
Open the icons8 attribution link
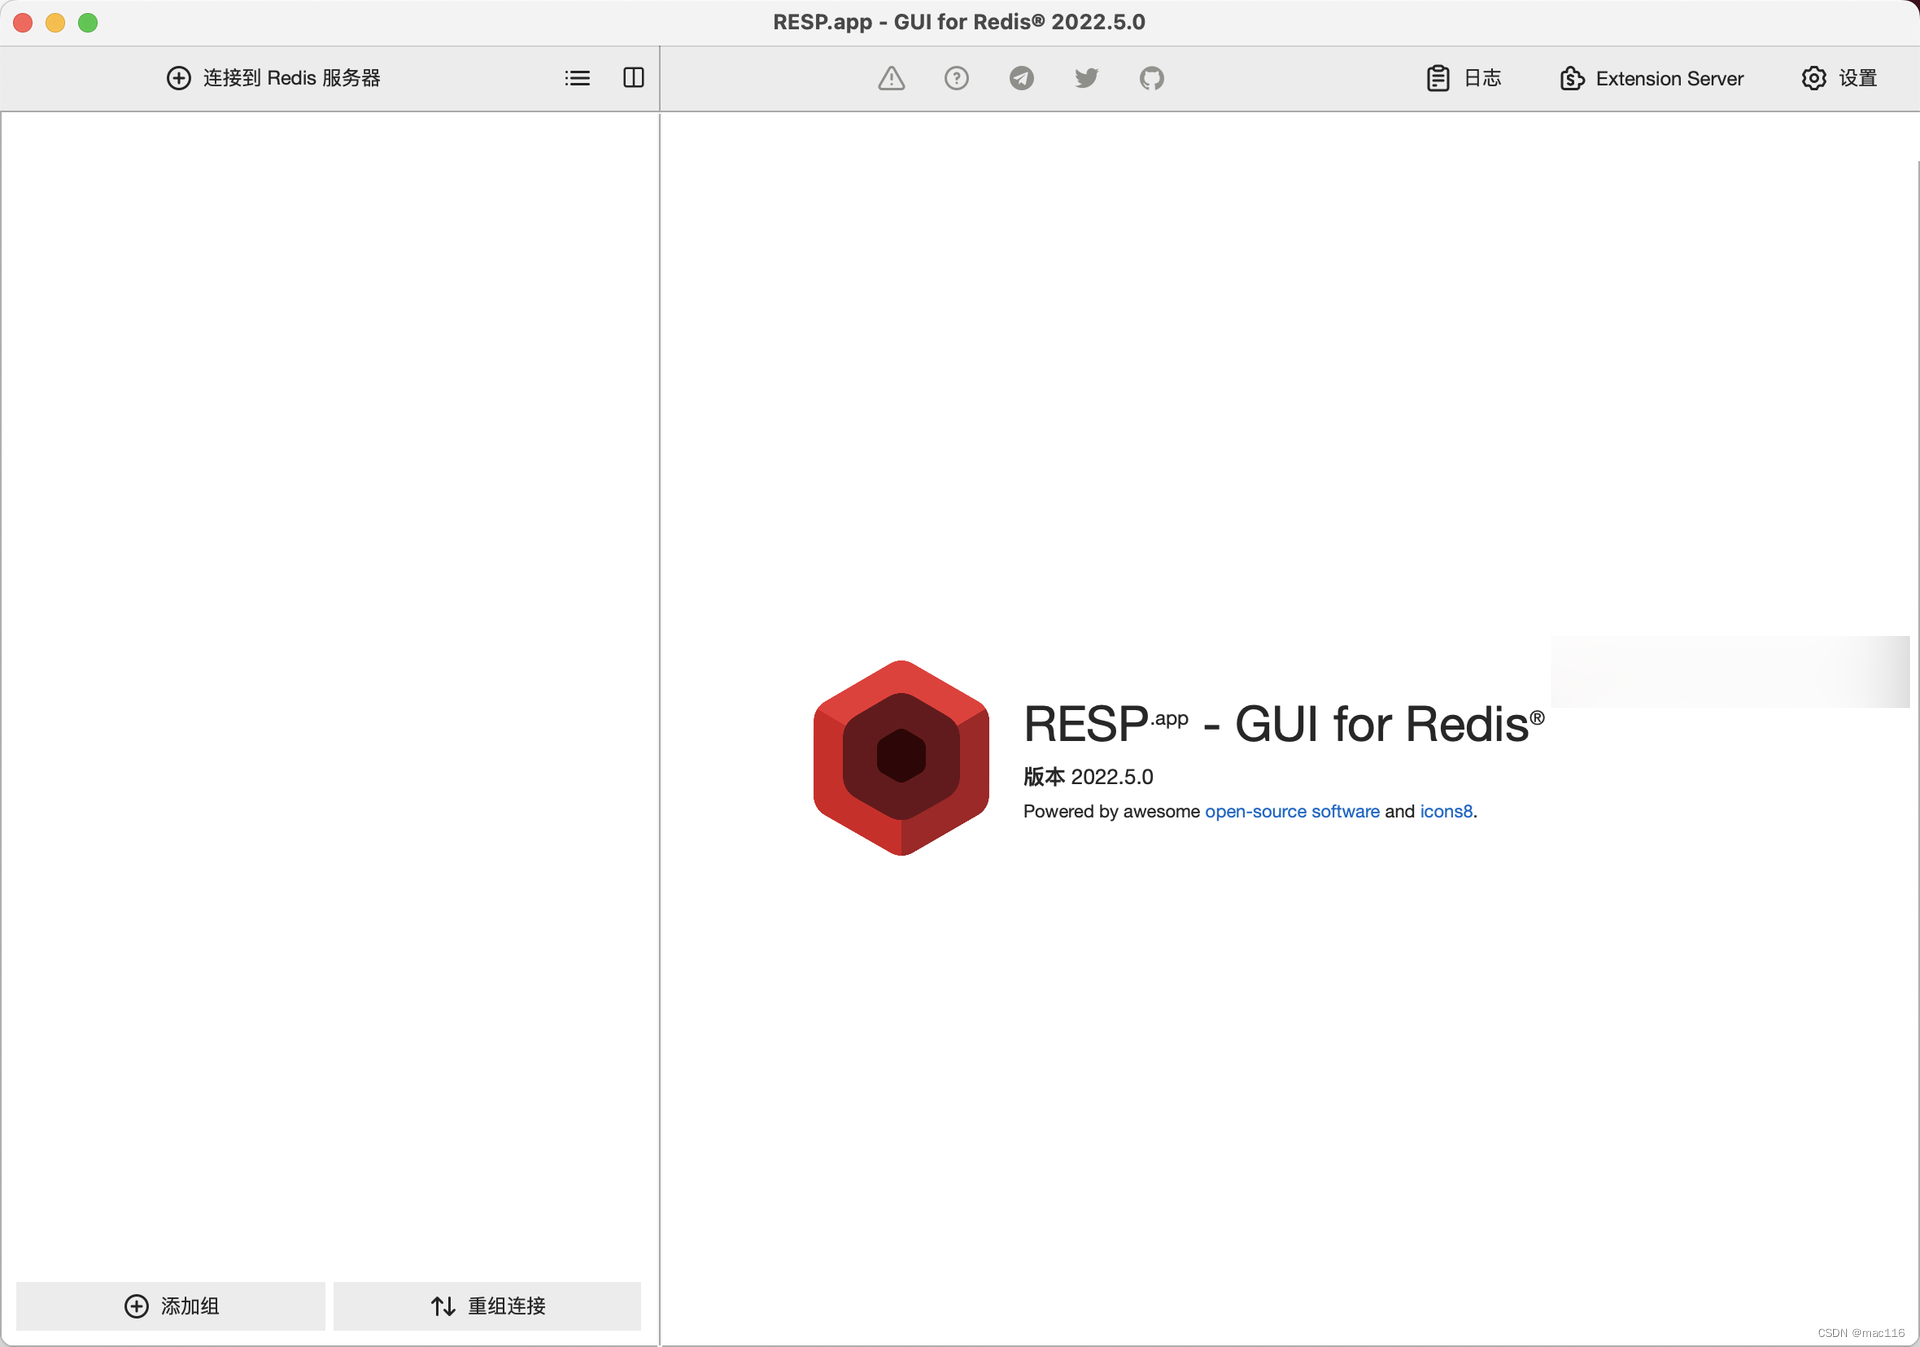click(x=1445, y=811)
